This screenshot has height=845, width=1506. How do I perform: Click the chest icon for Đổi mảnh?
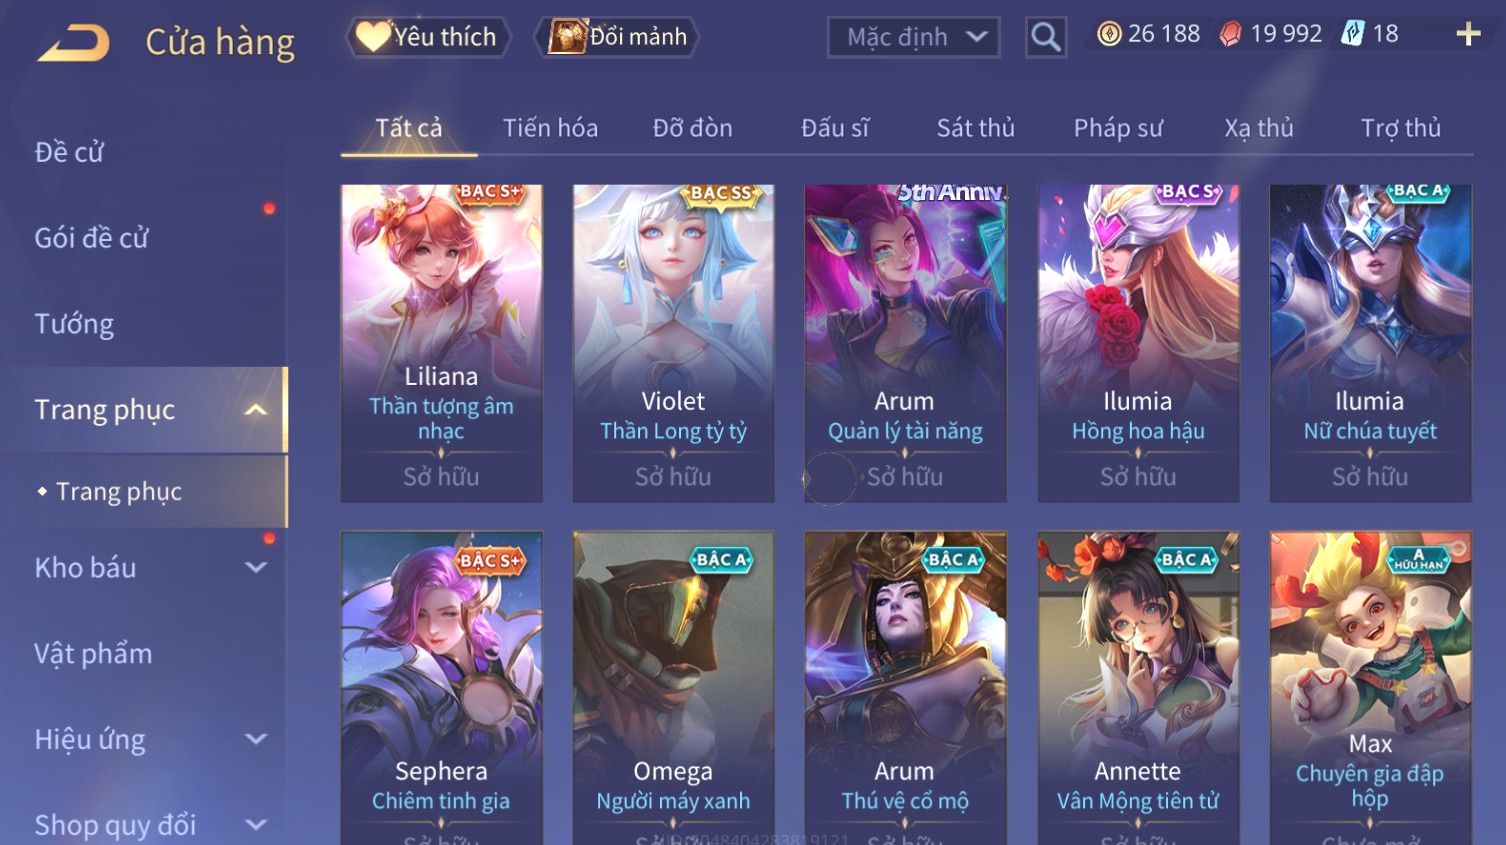click(567, 37)
